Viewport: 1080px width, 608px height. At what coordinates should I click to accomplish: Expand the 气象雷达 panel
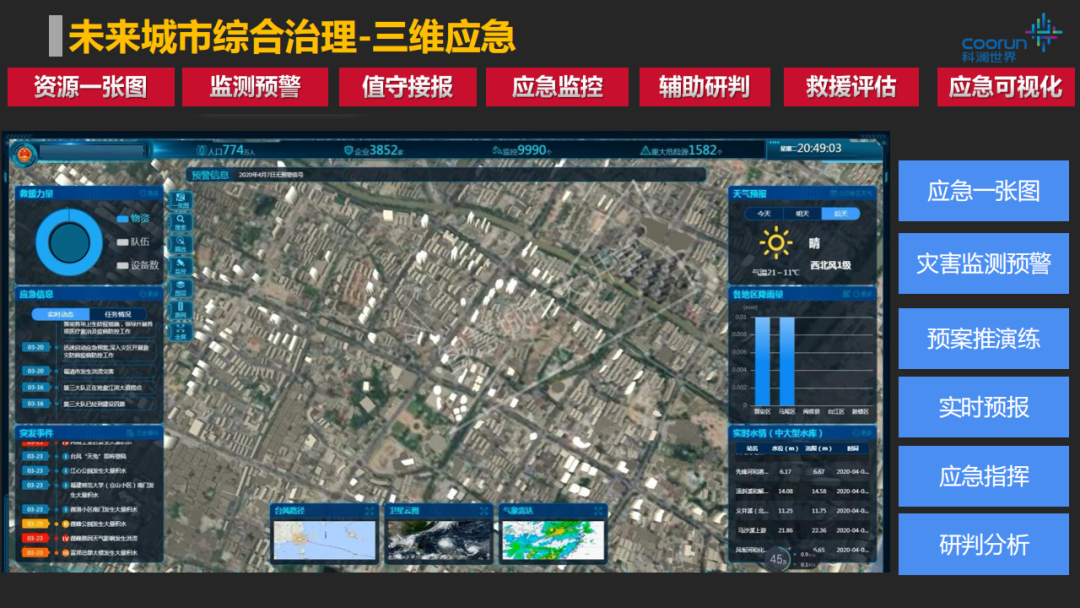(598, 511)
